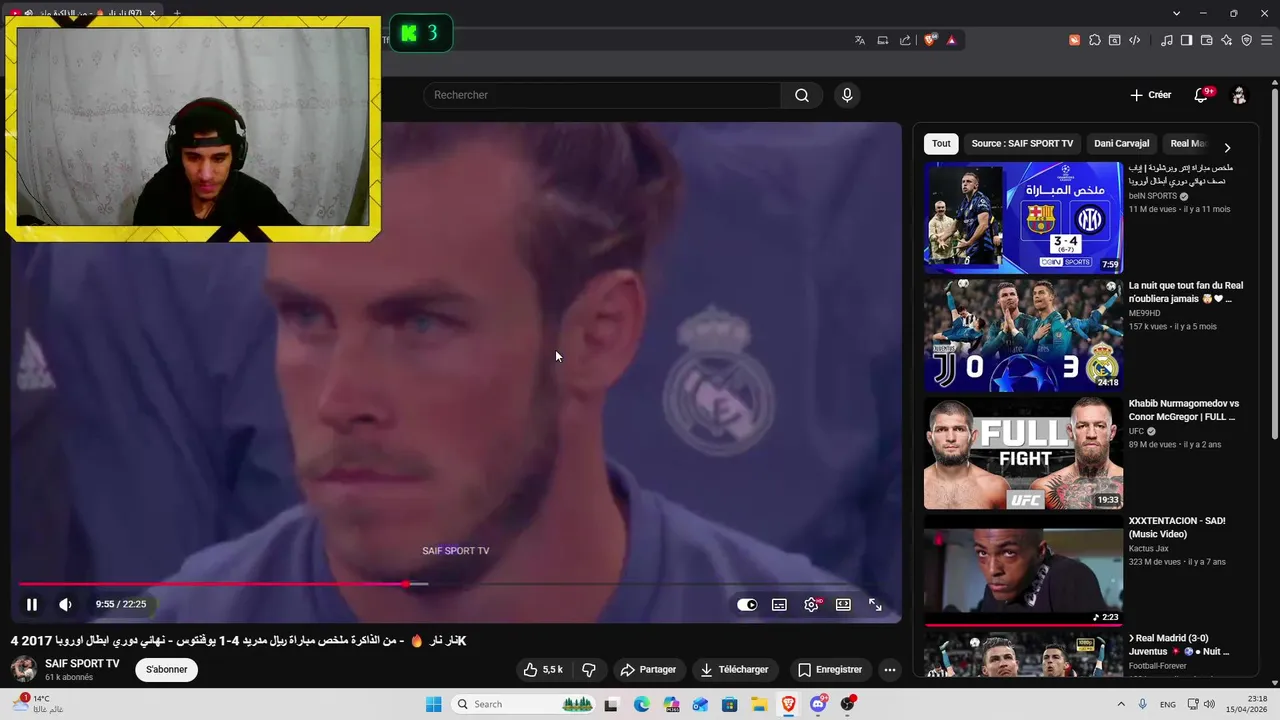
Task: Open the SAIF SPORT TV channel name
Action: click(x=82, y=663)
